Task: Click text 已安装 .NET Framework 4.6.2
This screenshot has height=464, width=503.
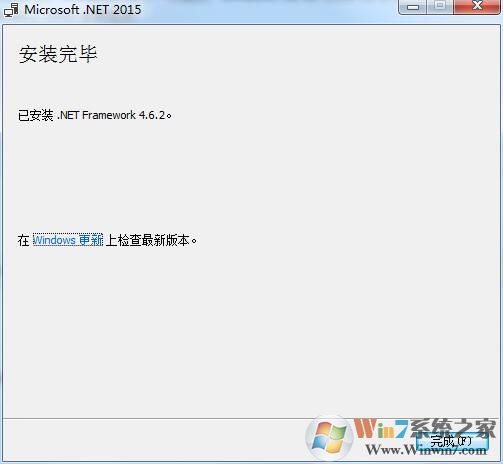Action: 95,115
